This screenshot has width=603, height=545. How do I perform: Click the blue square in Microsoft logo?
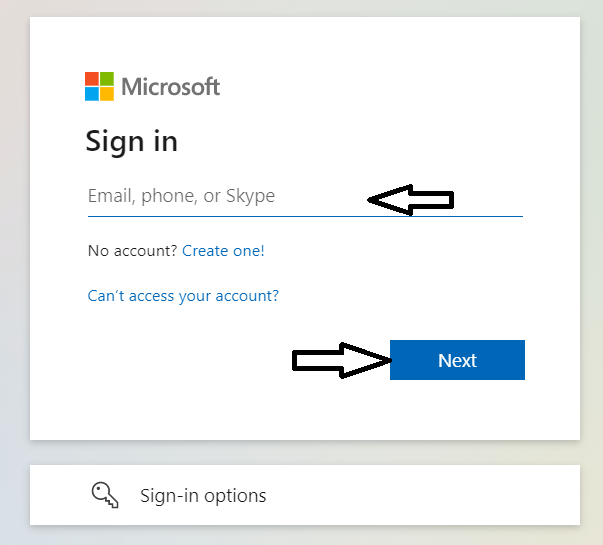click(92, 94)
